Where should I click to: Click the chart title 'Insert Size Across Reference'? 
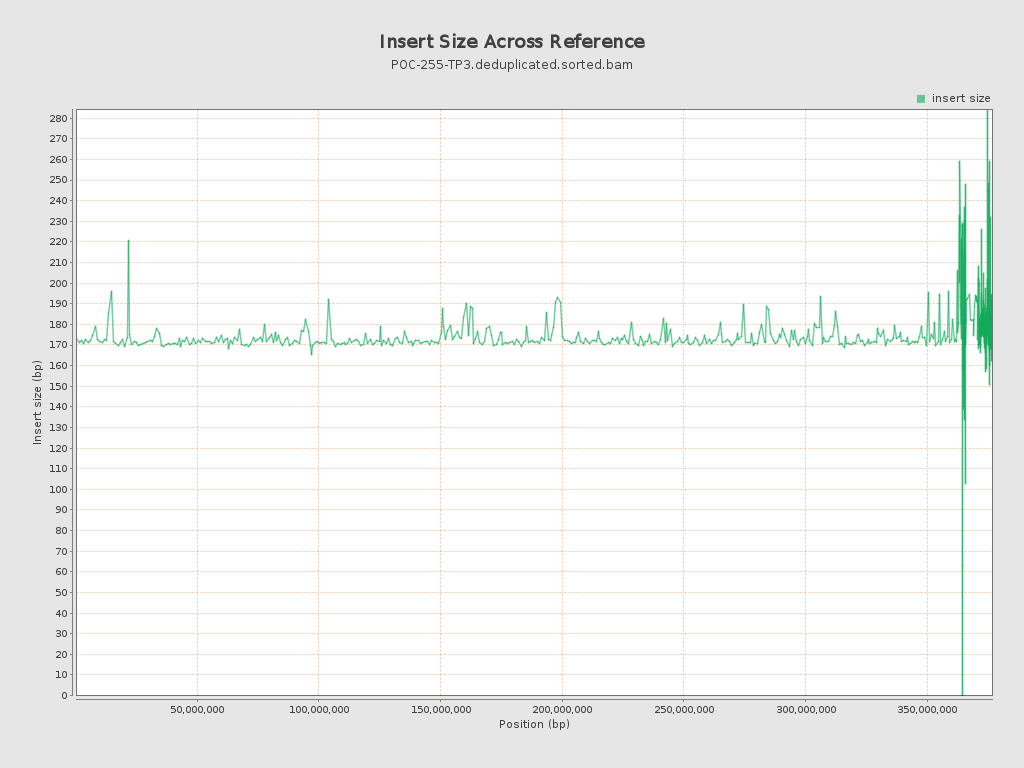pyautogui.click(x=512, y=41)
